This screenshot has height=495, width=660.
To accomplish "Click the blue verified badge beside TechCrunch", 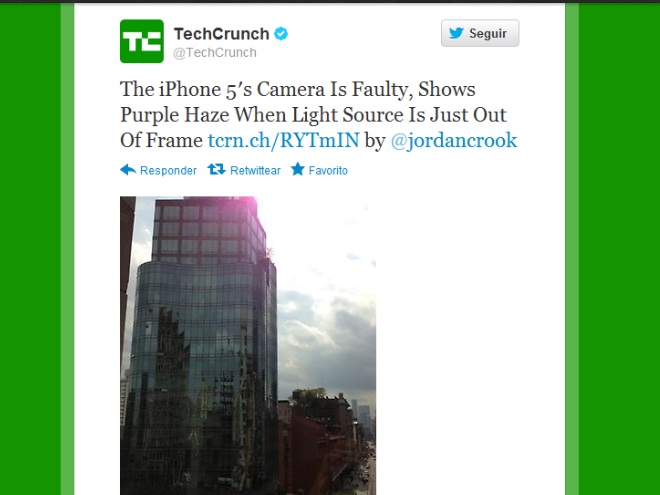I will [x=281, y=34].
